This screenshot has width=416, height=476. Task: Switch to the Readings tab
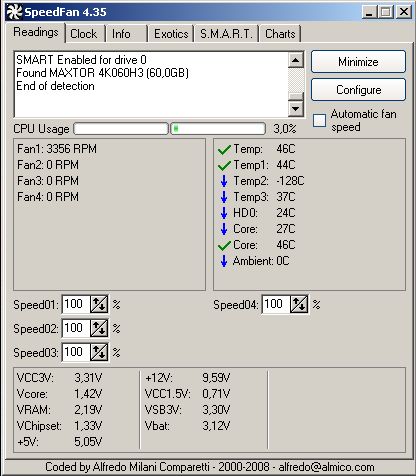click(36, 33)
